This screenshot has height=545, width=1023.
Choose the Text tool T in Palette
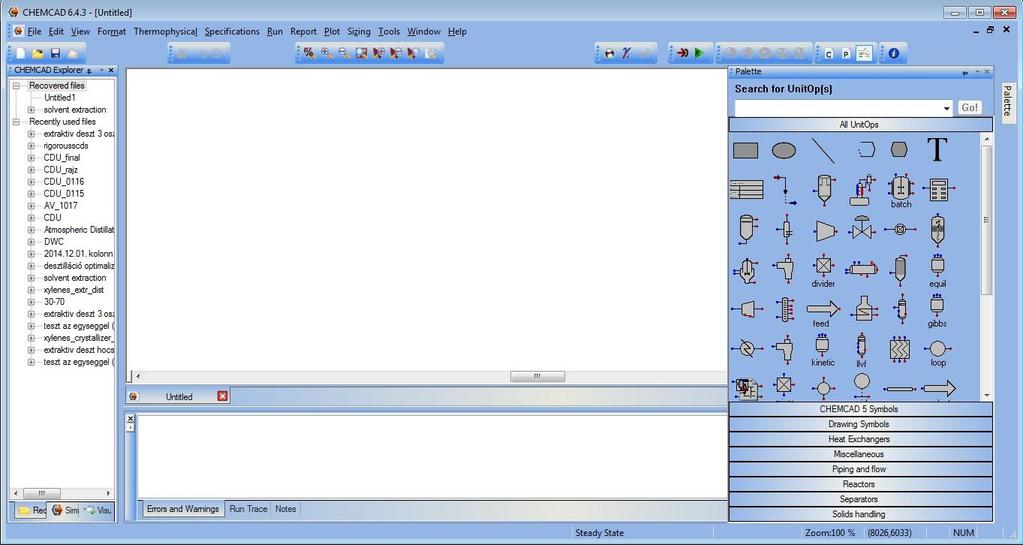(x=937, y=149)
